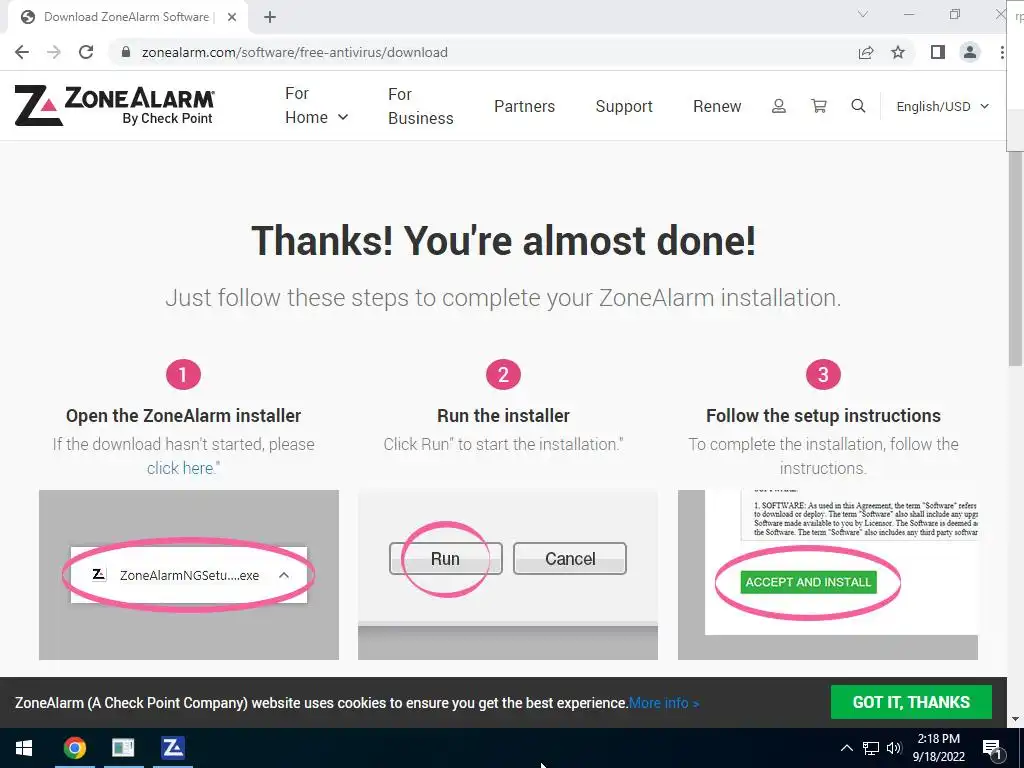Image resolution: width=1024 pixels, height=768 pixels.
Task: Click 'Run the installer' step title
Action: [x=504, y=415]
